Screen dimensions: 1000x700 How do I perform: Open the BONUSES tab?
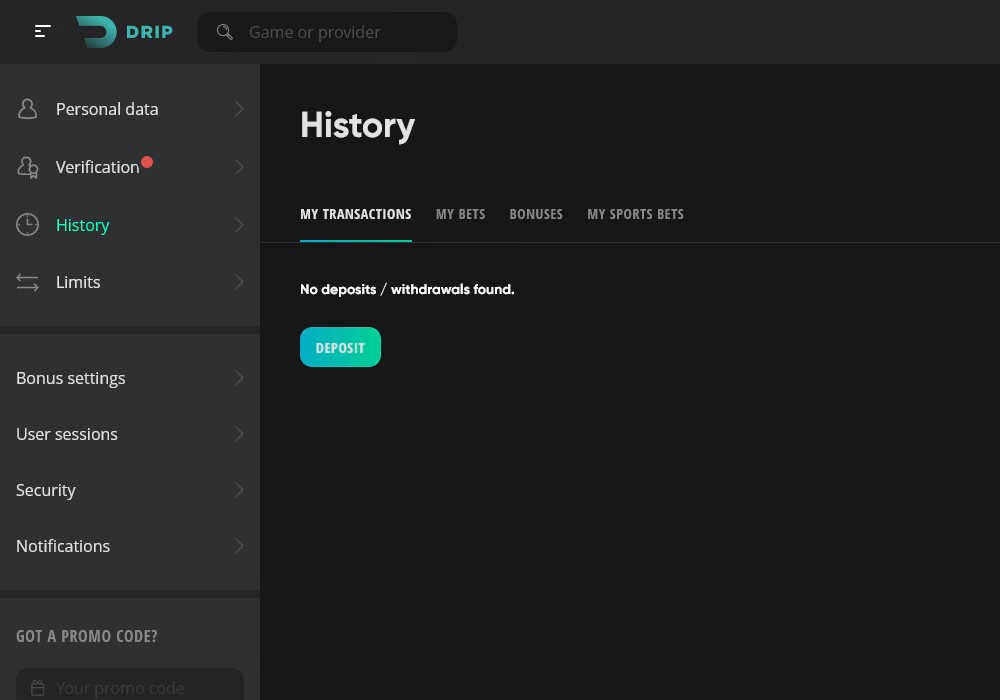[x=536, y=214]
